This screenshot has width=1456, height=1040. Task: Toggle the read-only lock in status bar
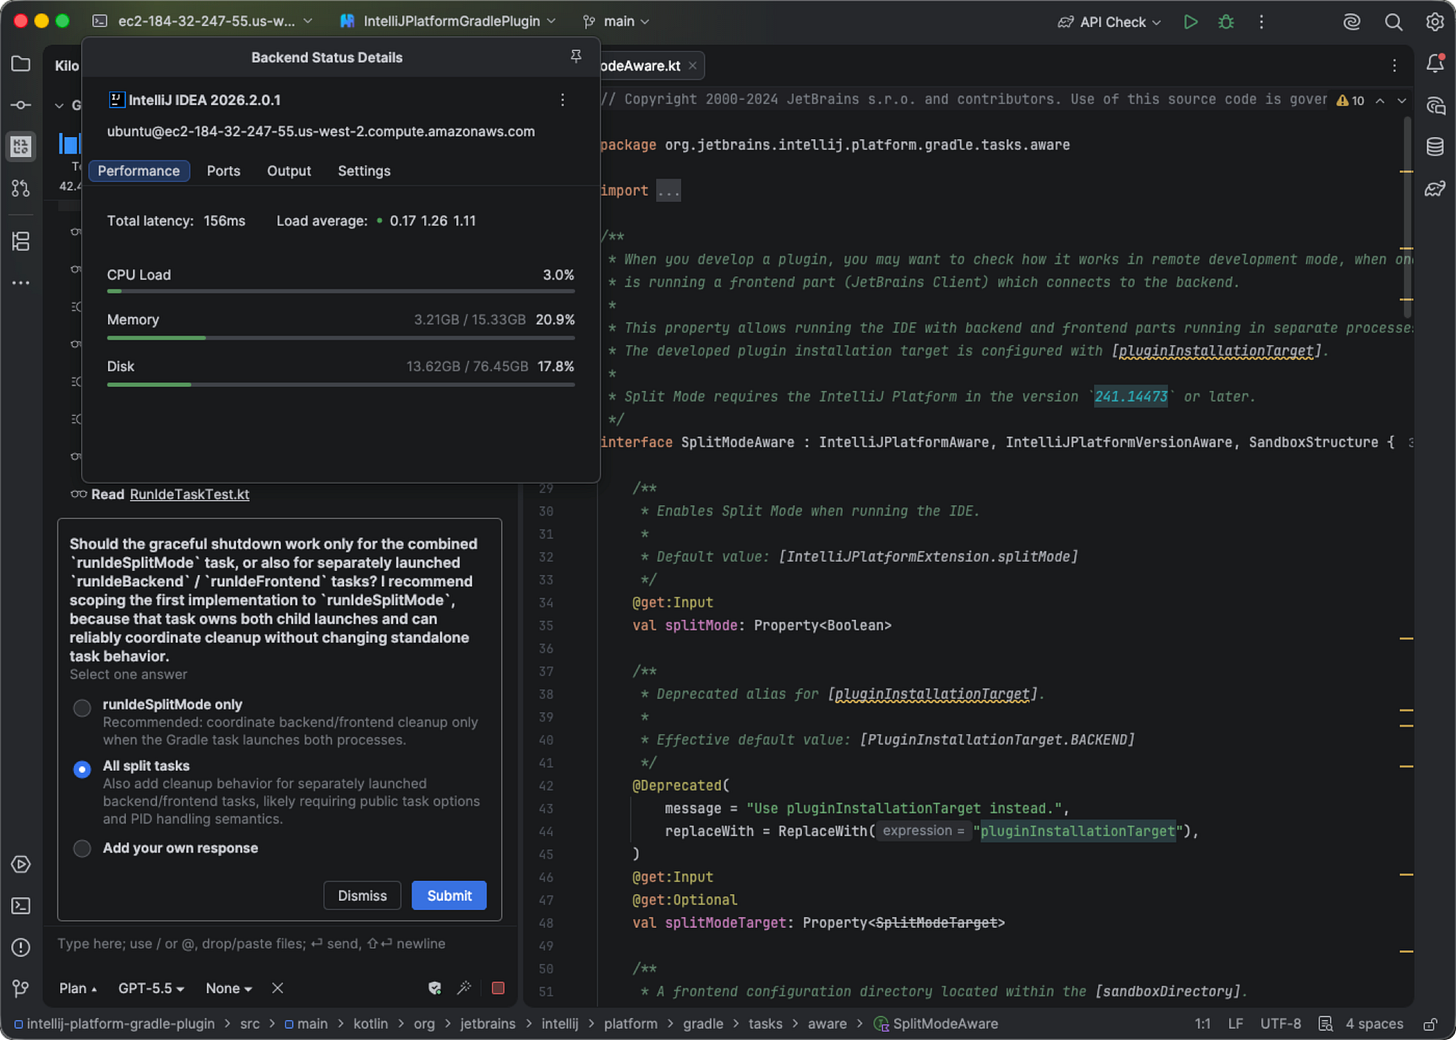[1431, 1024]
